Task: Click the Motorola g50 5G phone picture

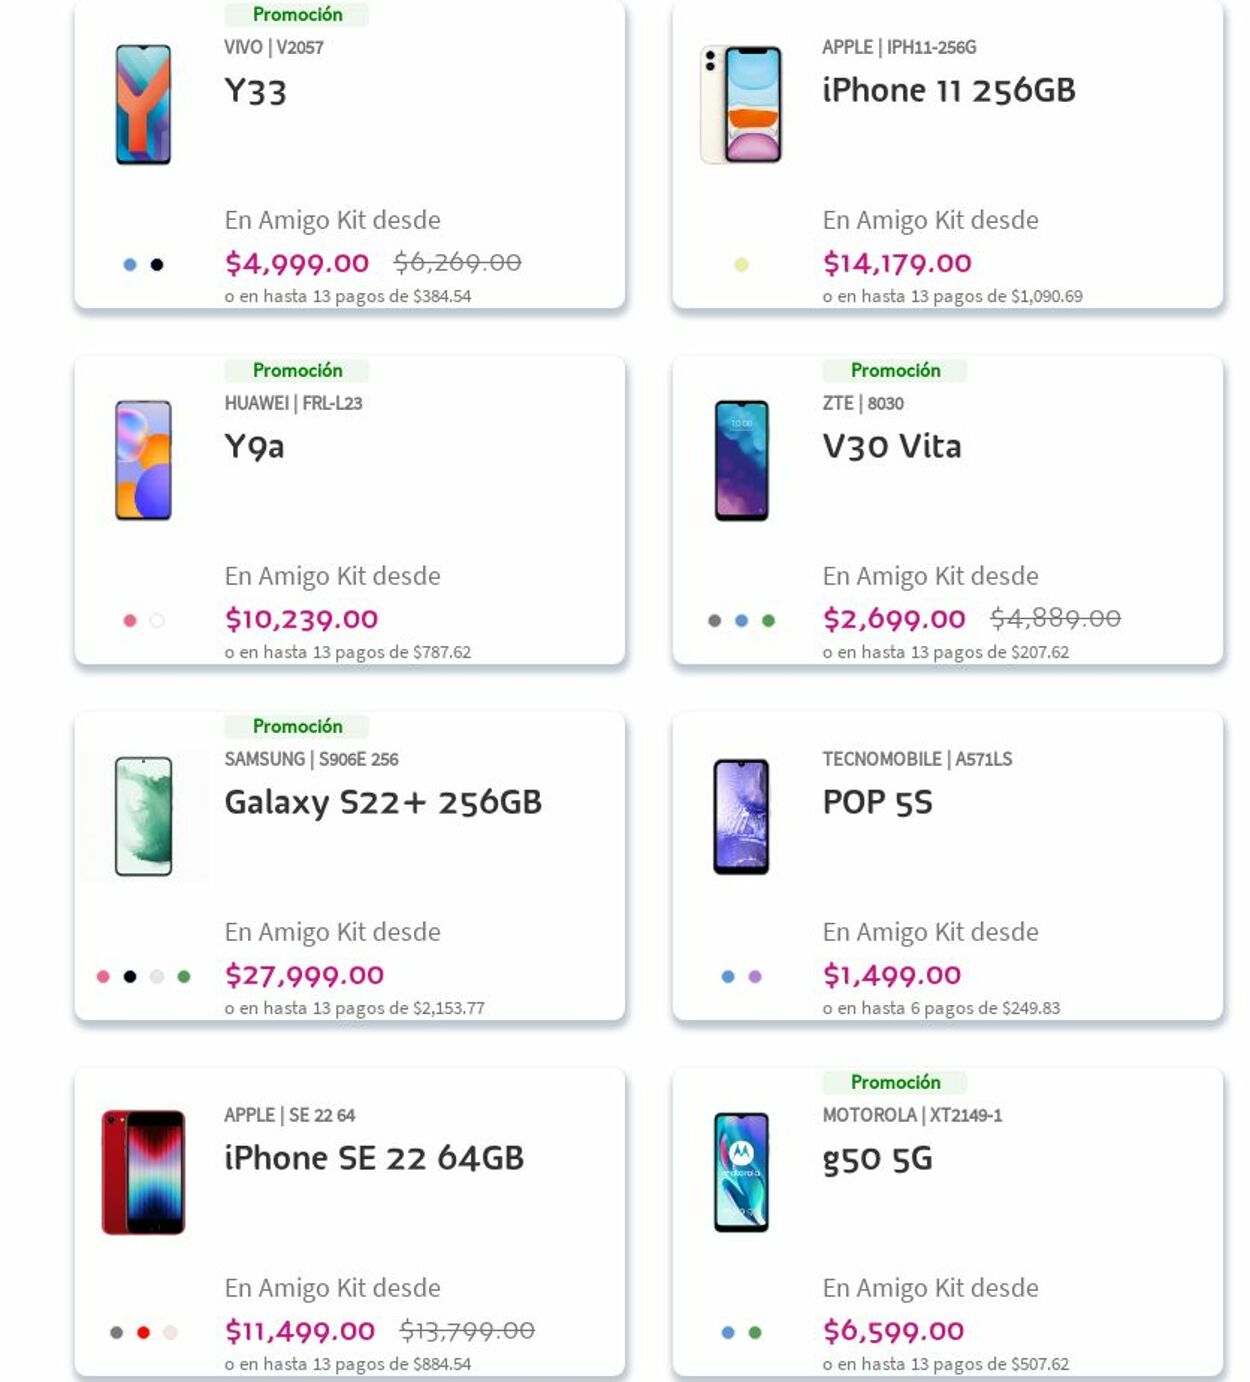Action: pos(741,1172)
